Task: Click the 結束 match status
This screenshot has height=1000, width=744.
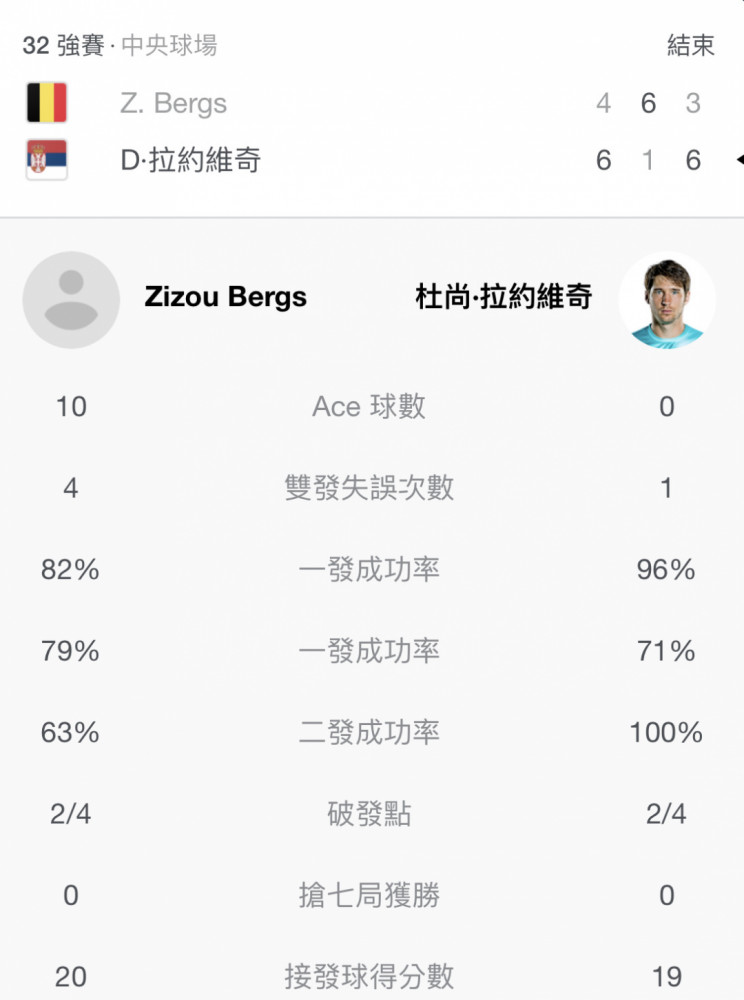Action: [691, 45]
